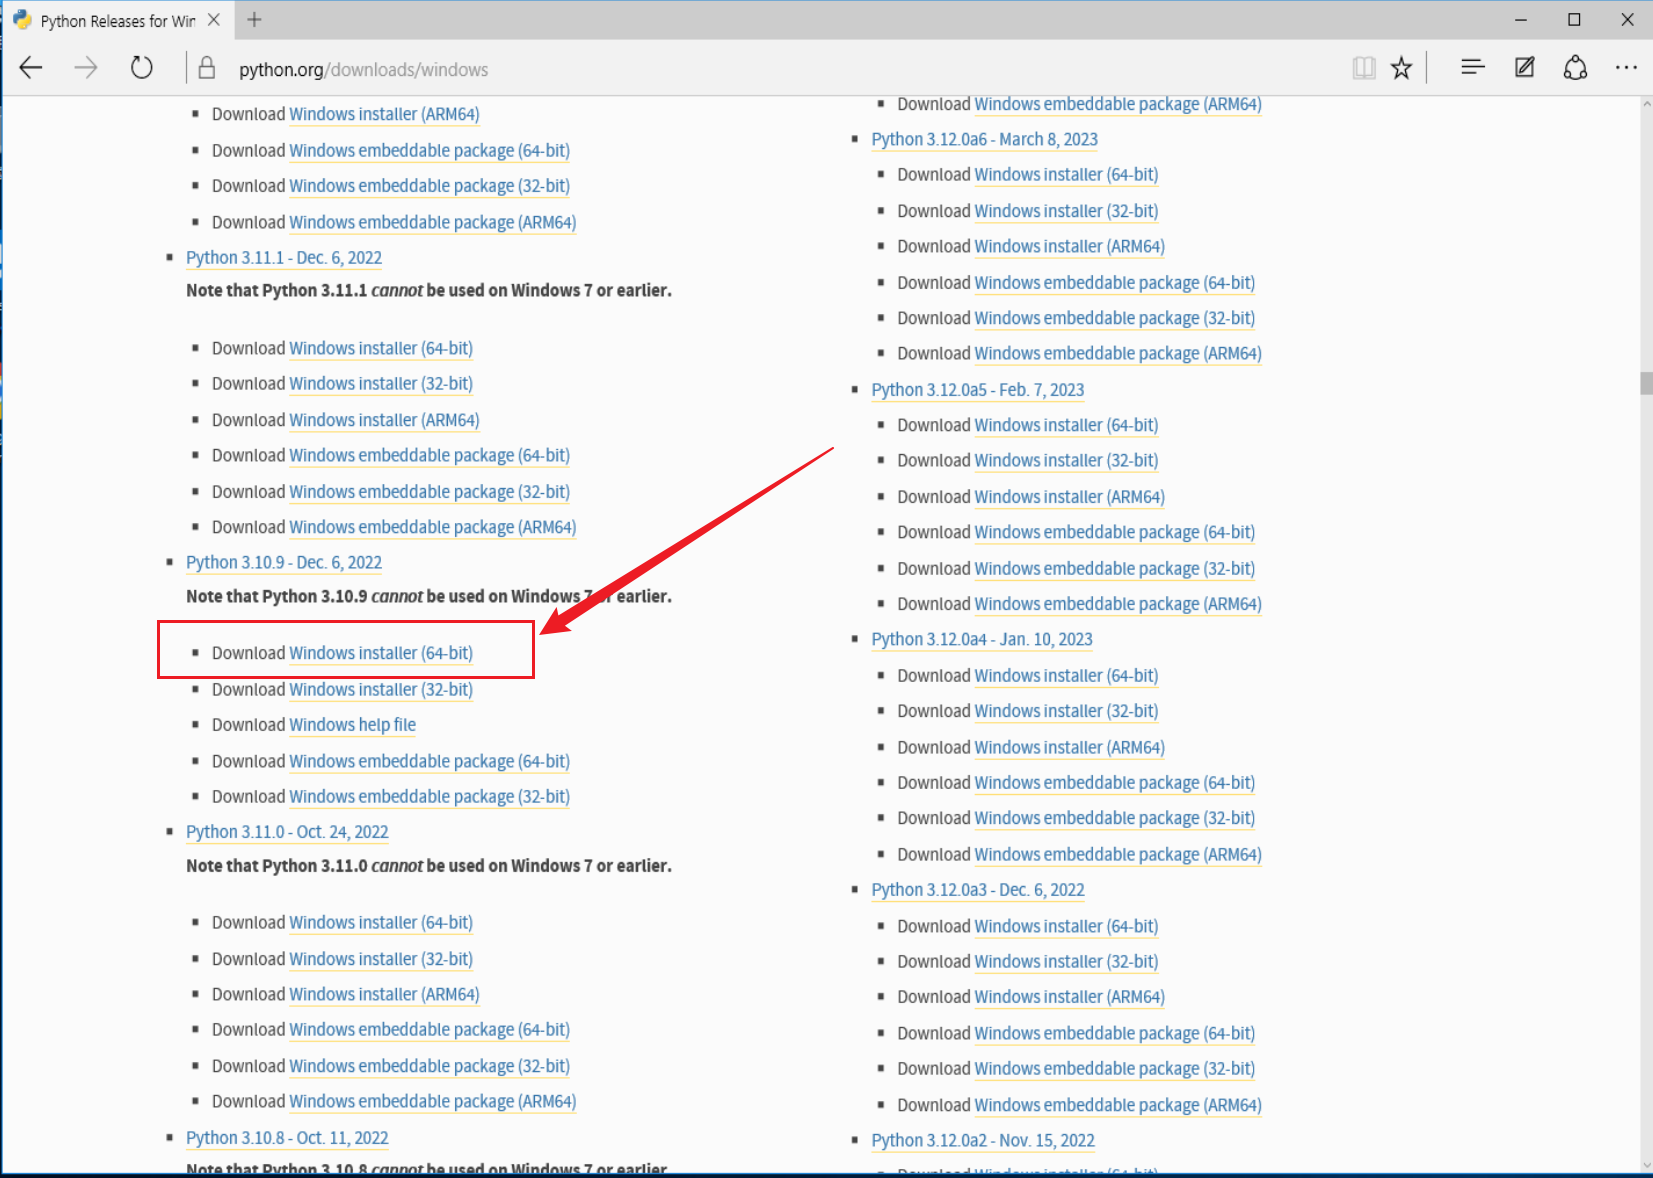This screenshot has height=1178, width=1653.
Task: Click the padlock site security icon
Action: click(207, 68)
